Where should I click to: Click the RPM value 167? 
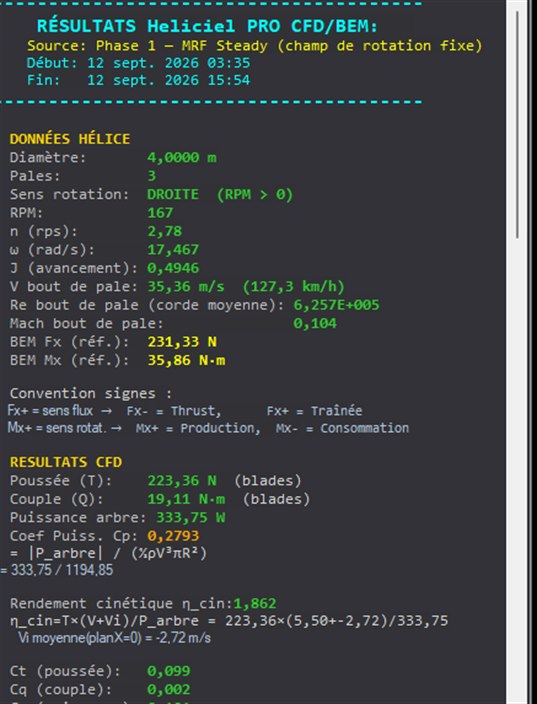point(160,213)
